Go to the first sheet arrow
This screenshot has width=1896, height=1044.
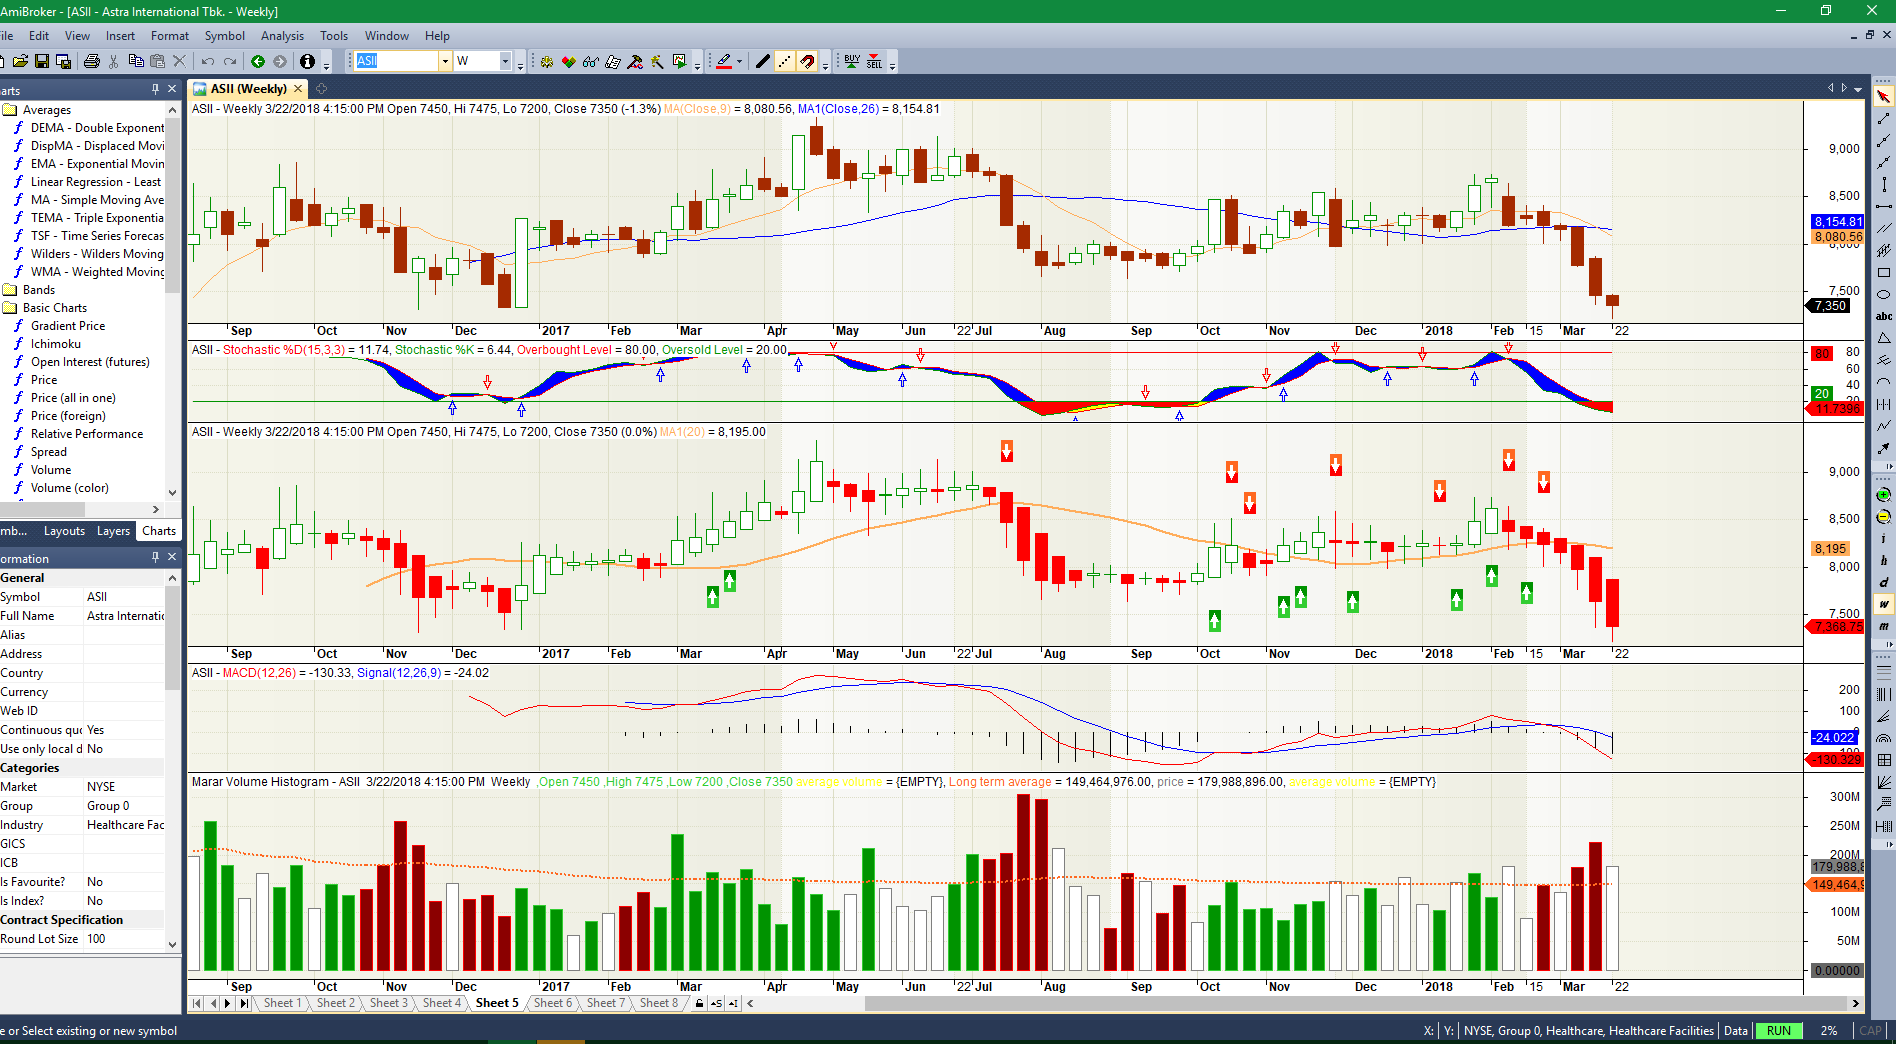point(197,1003)
